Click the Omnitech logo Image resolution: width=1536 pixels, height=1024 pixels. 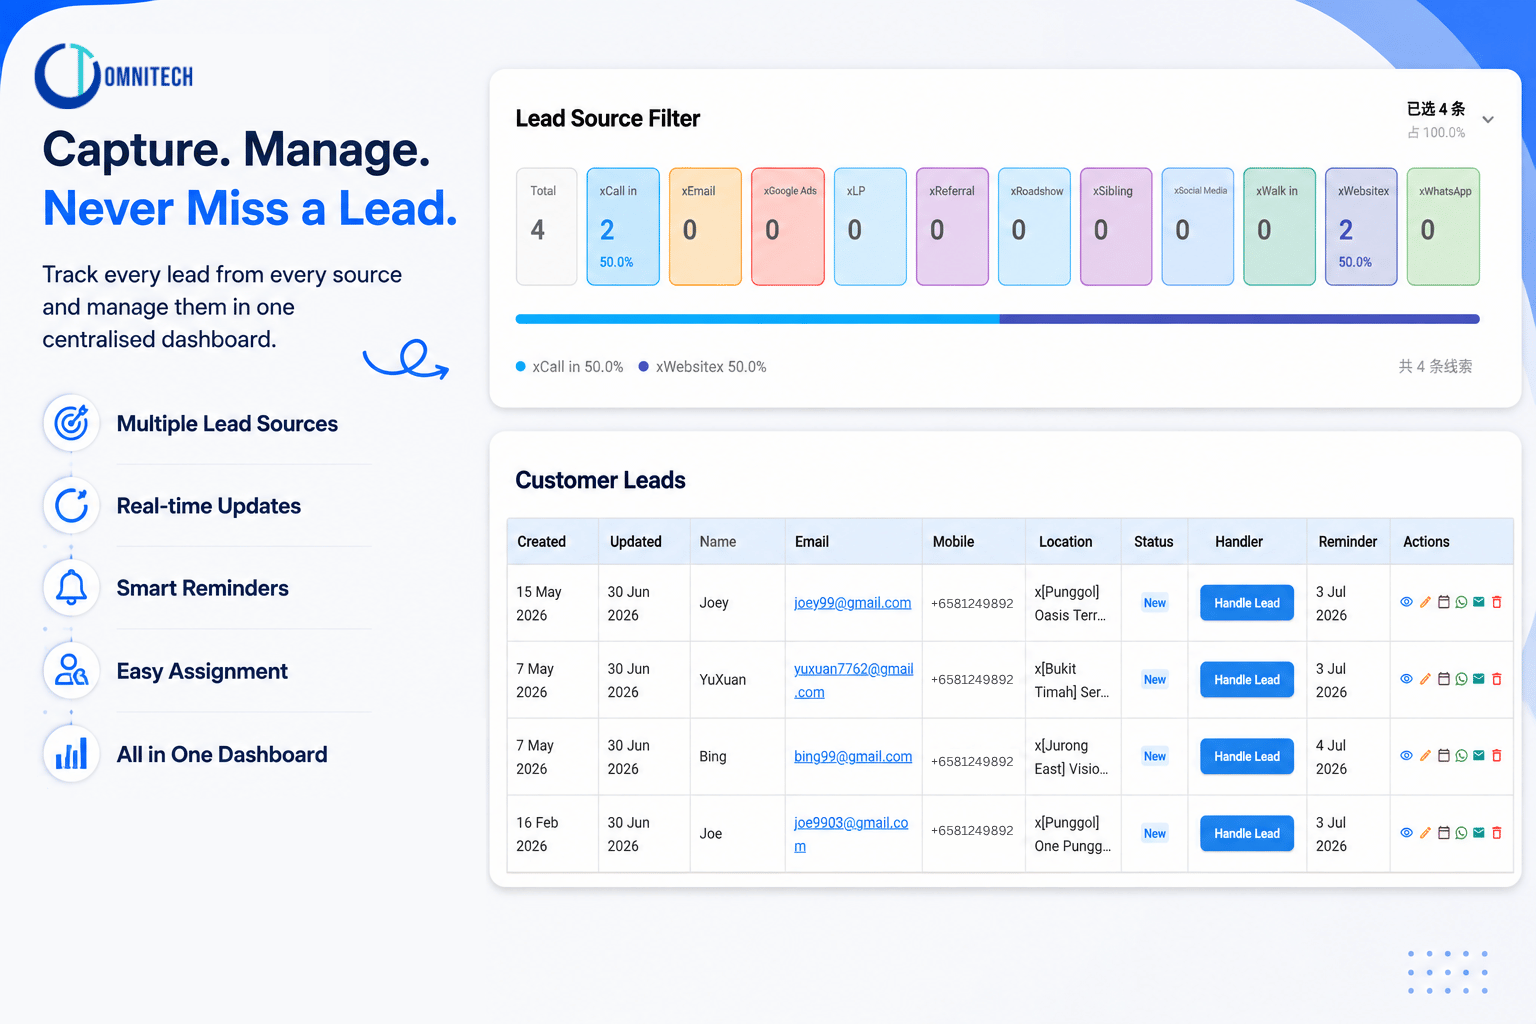[113, 76]
